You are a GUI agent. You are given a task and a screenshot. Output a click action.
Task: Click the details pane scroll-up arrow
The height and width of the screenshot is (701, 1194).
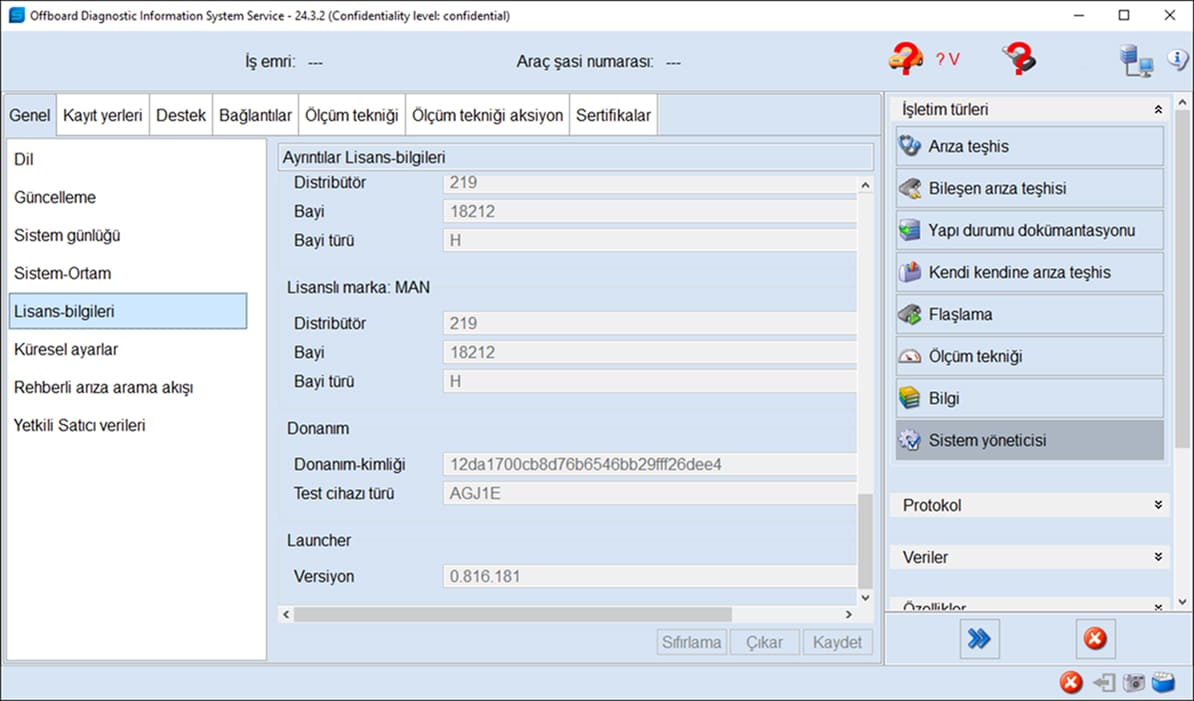(865, 185)
